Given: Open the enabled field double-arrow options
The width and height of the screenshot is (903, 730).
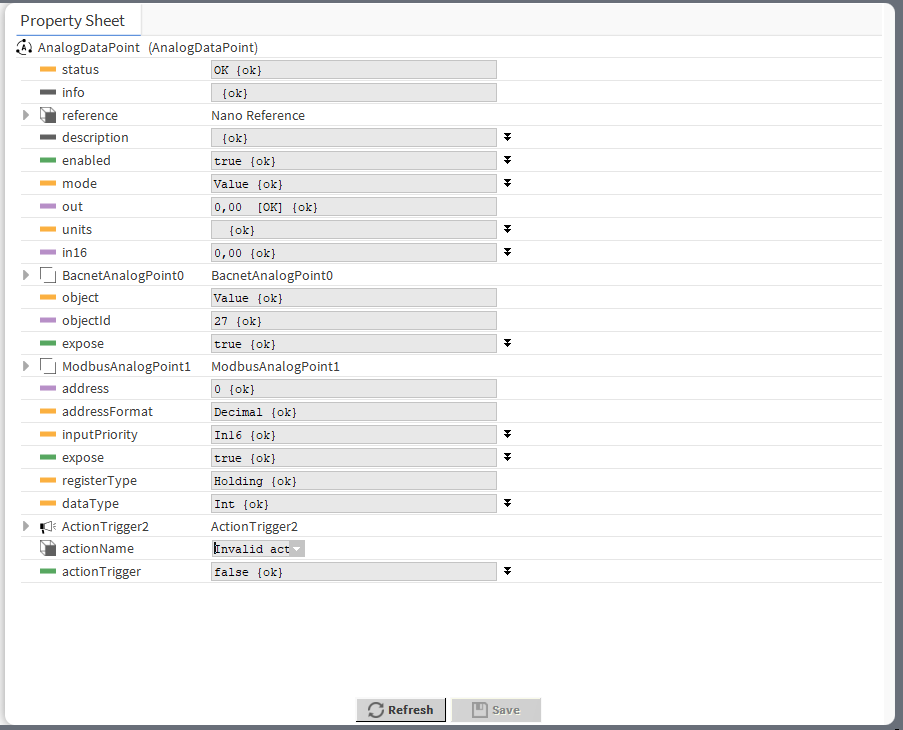Looking at the screenshot, I should point(508,160).
